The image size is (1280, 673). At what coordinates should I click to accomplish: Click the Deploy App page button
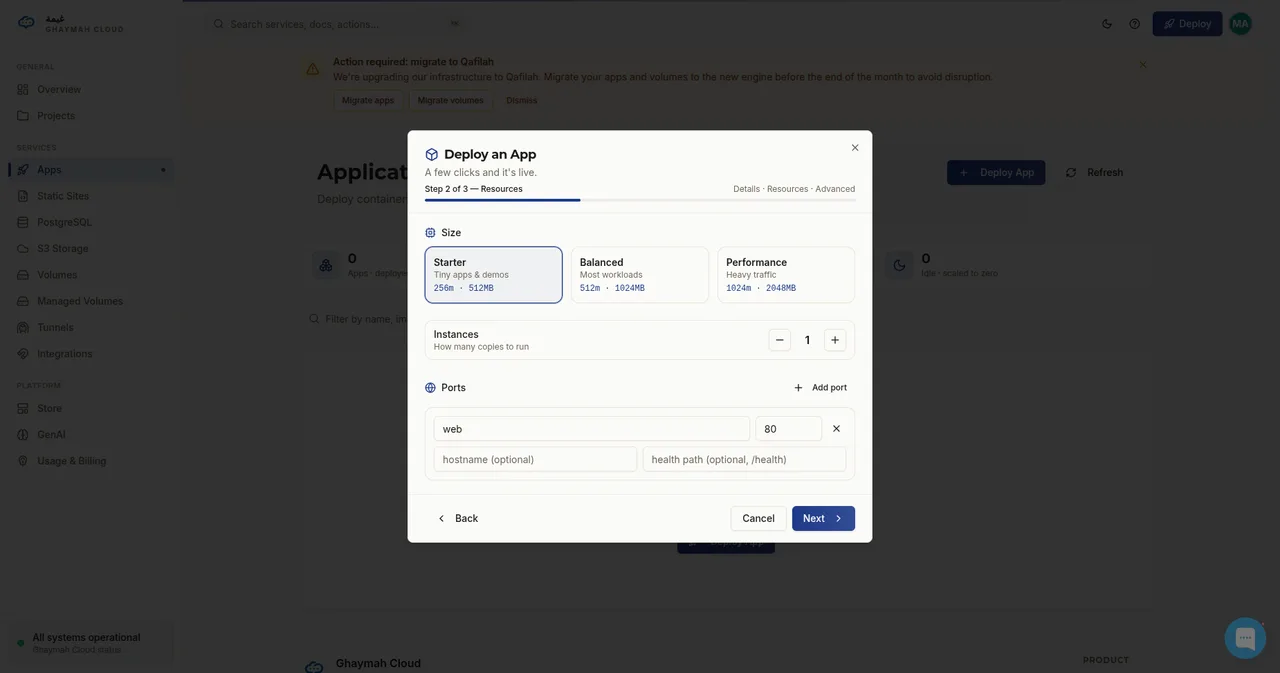[996, 172]
